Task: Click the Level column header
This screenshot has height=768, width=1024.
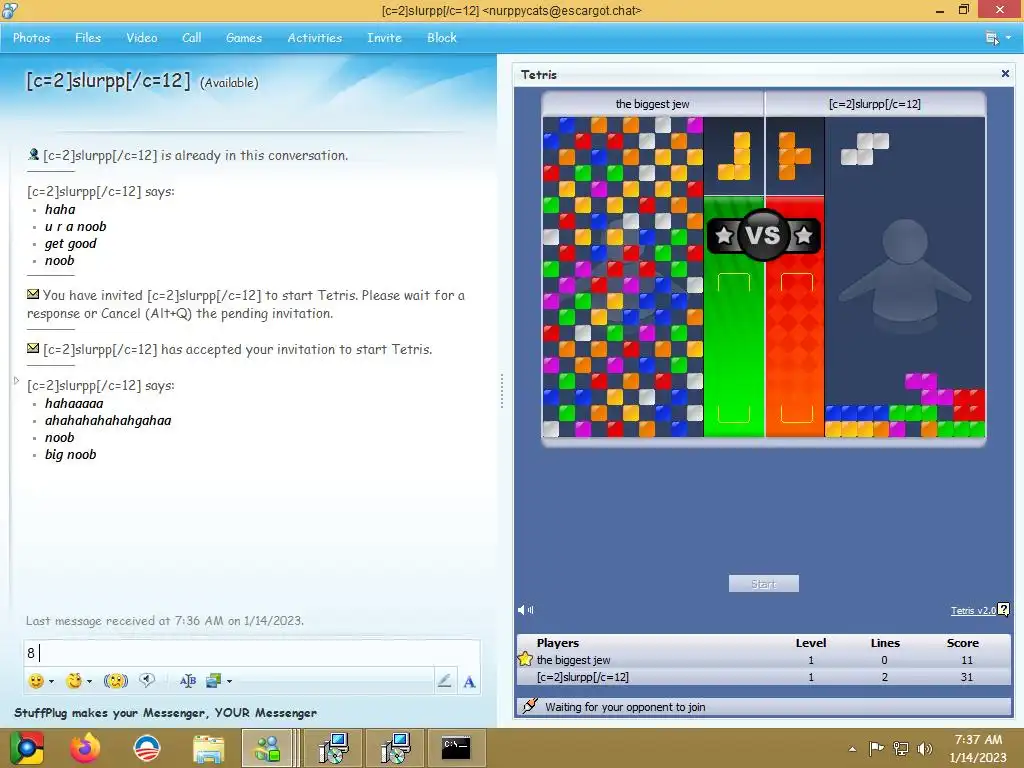Action: click(810, 643)
